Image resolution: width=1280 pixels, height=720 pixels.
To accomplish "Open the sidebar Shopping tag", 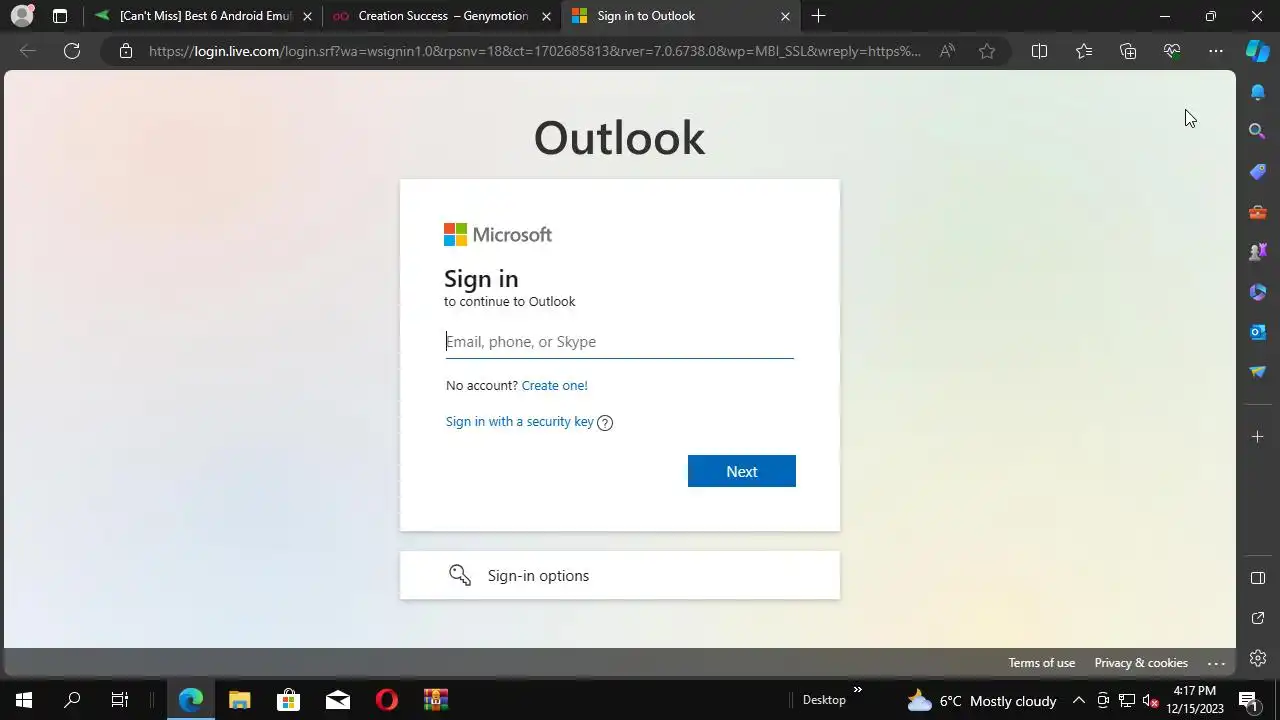I will tap(1258, 172).
